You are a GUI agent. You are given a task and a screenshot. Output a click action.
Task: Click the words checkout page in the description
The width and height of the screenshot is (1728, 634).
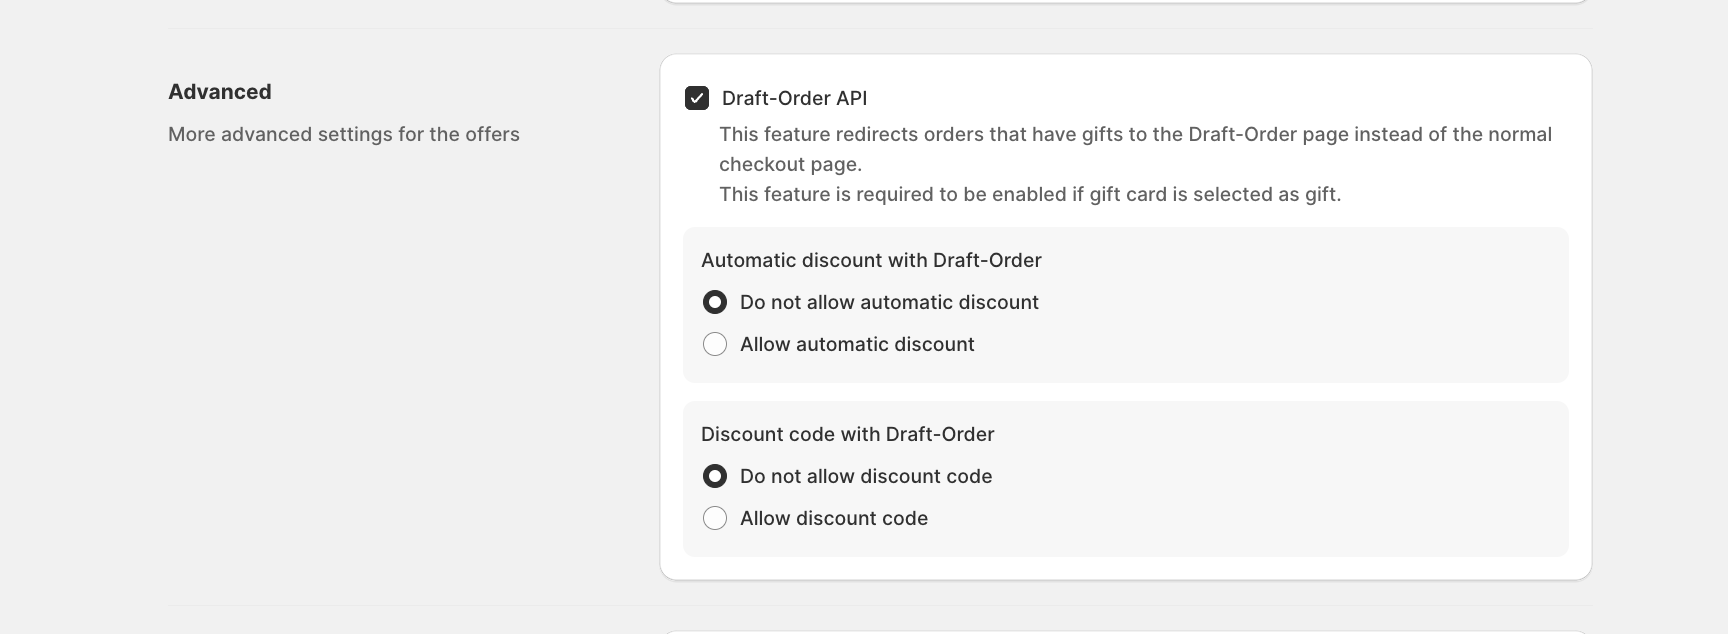(x=790, y=164)
